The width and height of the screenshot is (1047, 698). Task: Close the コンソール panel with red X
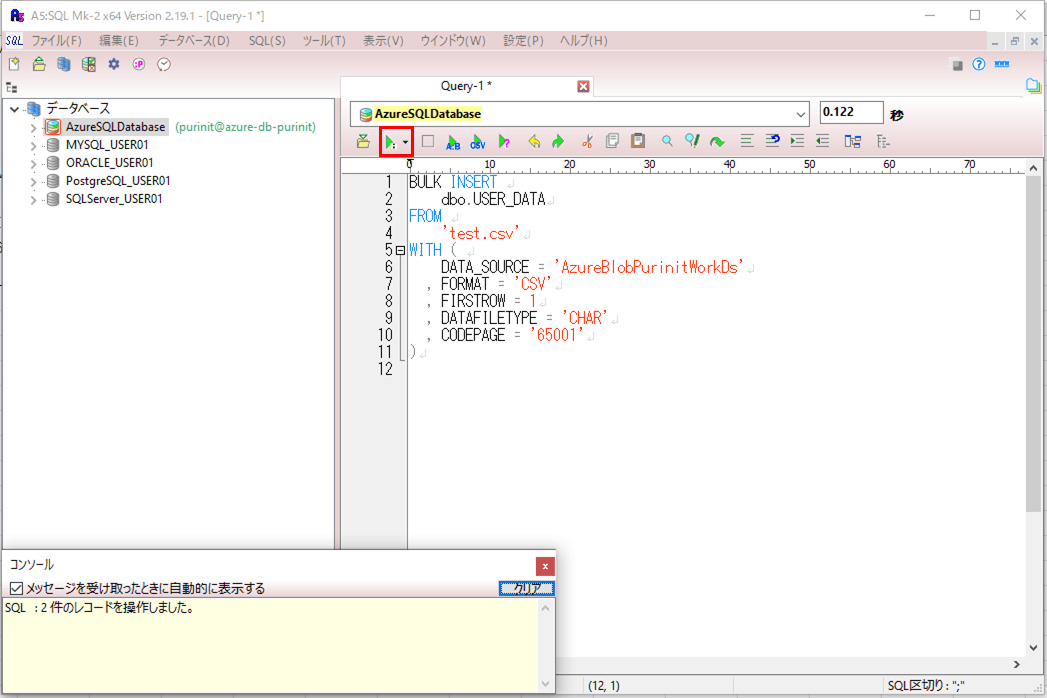(x=545, y=566)
